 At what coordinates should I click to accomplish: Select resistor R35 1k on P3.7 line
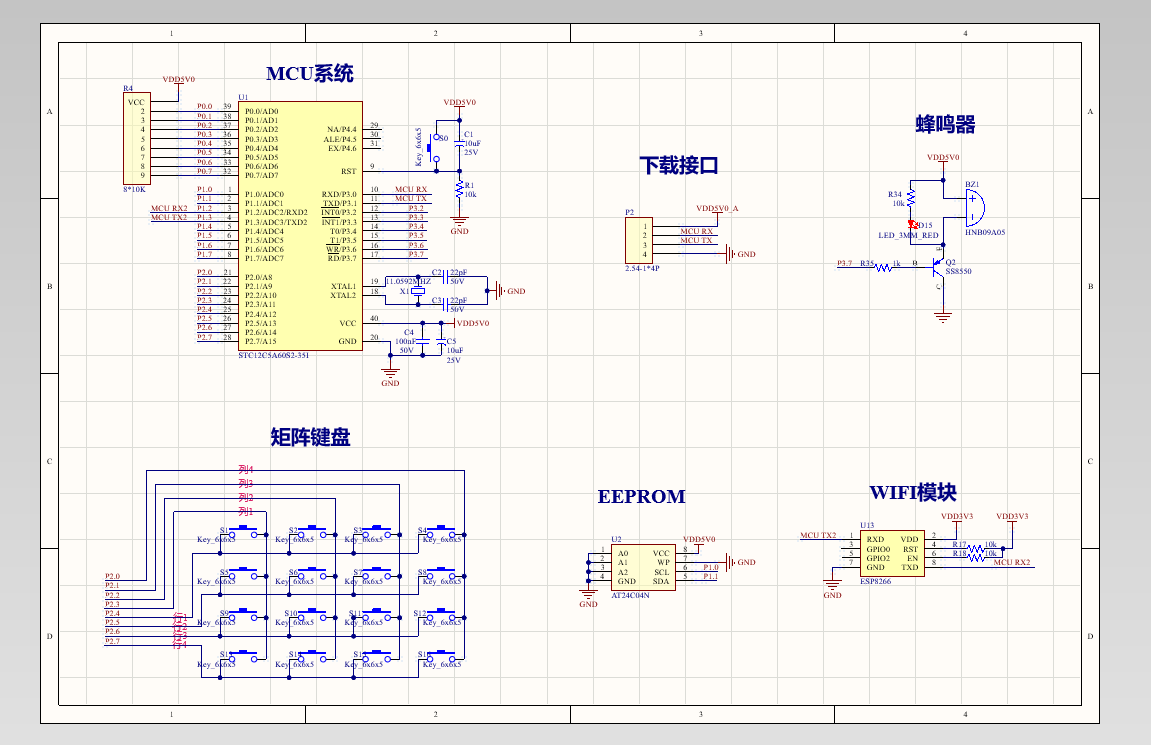pos(885,268)
